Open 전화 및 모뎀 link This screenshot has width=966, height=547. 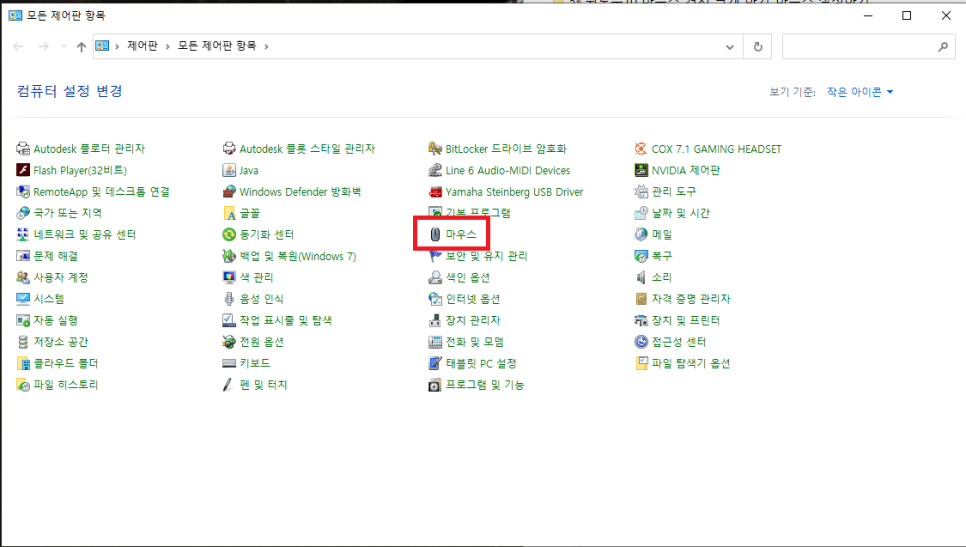[475, 342]
